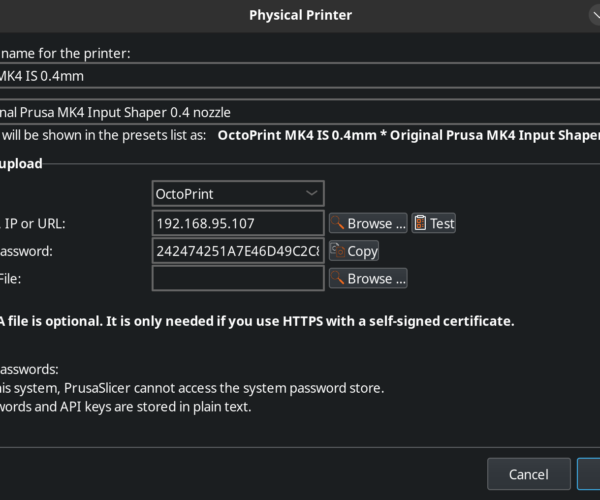This screenshot has width=600, height=500.
Task: Click the Copy button beside password
Action: point(354,251)
